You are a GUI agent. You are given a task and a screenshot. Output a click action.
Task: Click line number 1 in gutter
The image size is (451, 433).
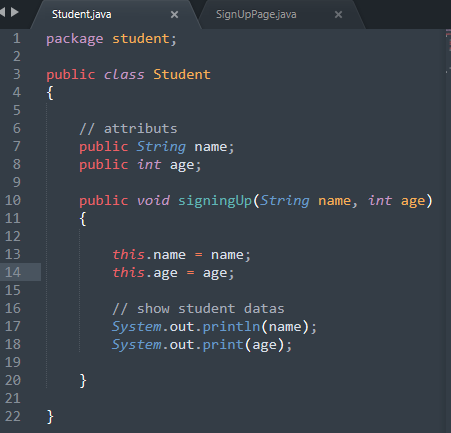pos(17,39)
